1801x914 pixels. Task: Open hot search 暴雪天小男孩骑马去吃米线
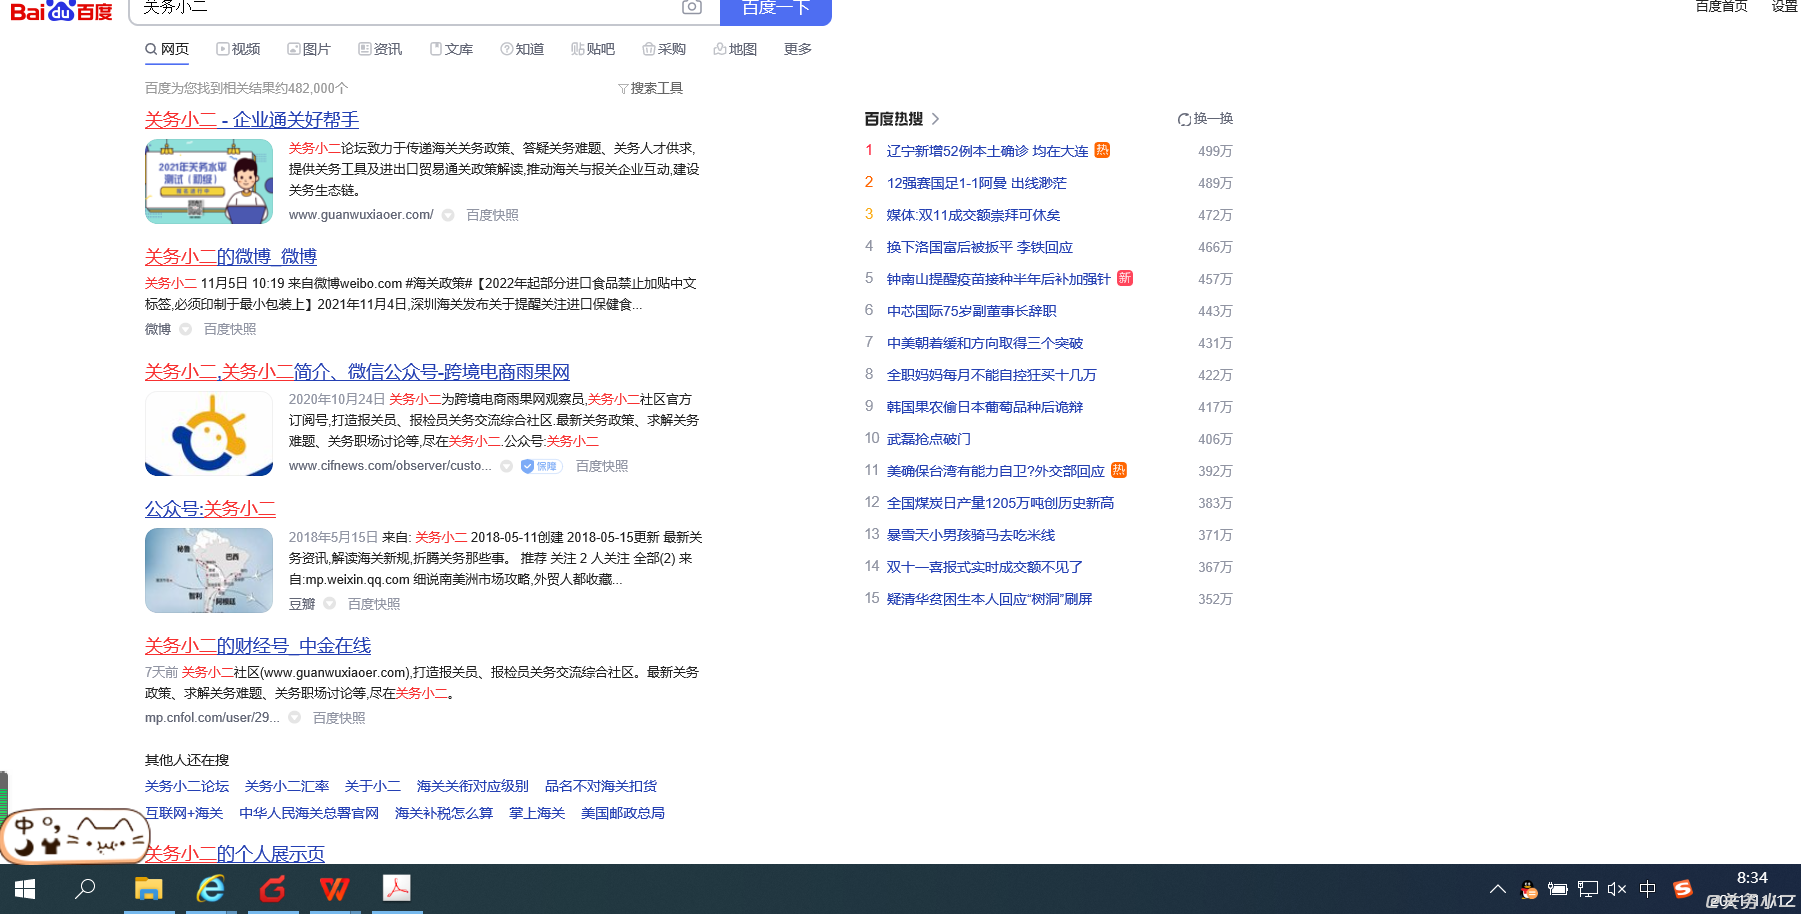coord(971,535)
